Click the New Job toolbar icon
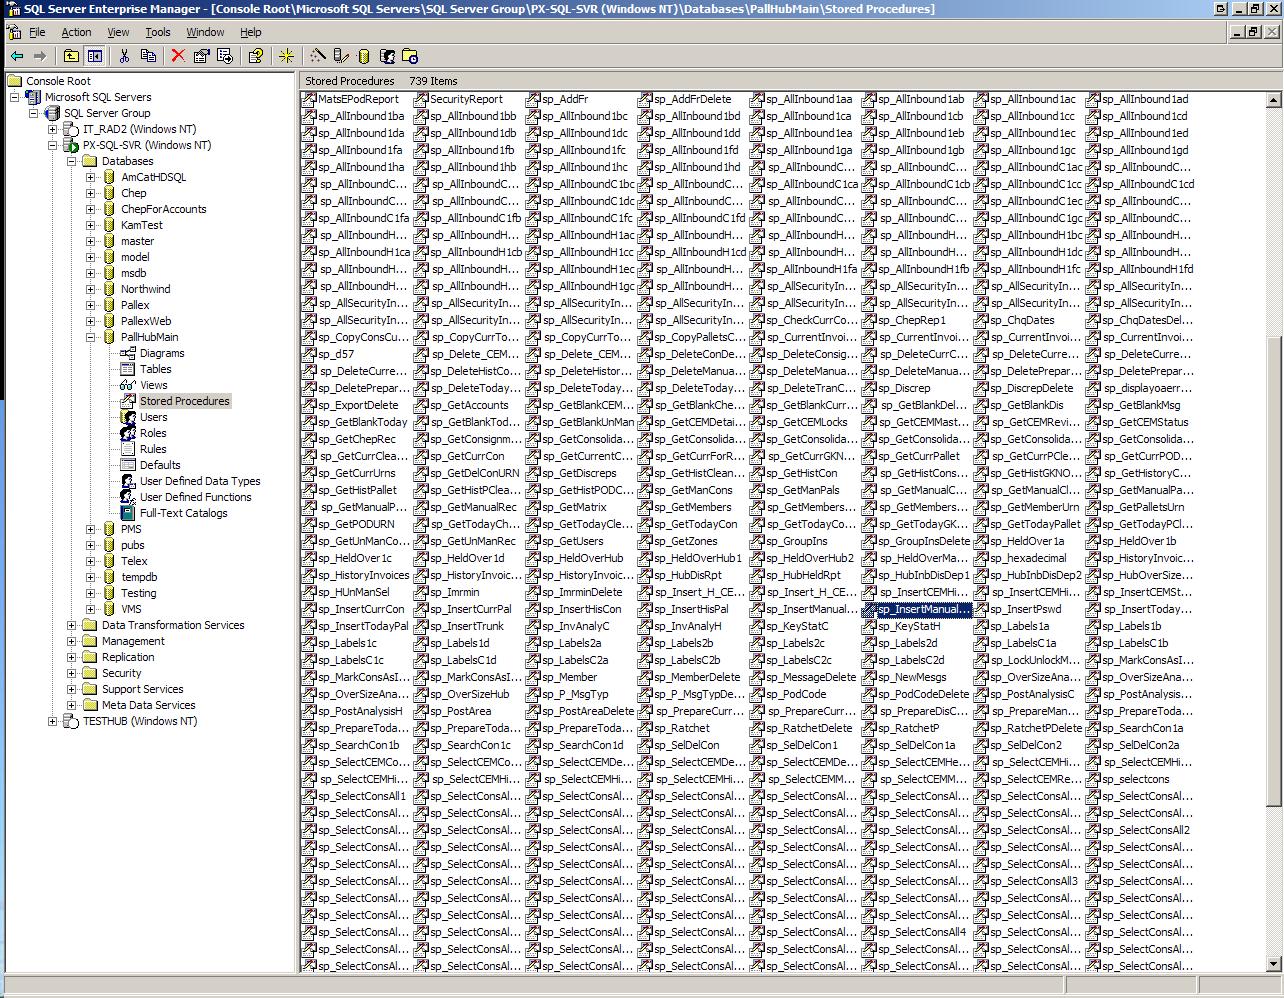 [410, 56]
